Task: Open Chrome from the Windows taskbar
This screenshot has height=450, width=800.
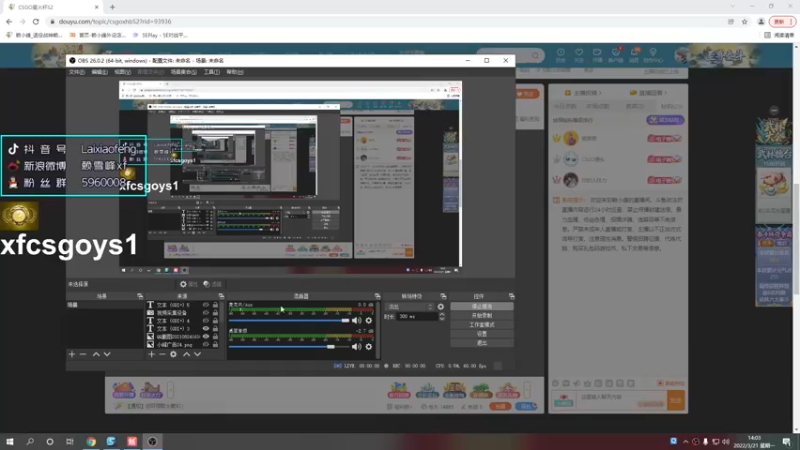Action: point(91,441)
